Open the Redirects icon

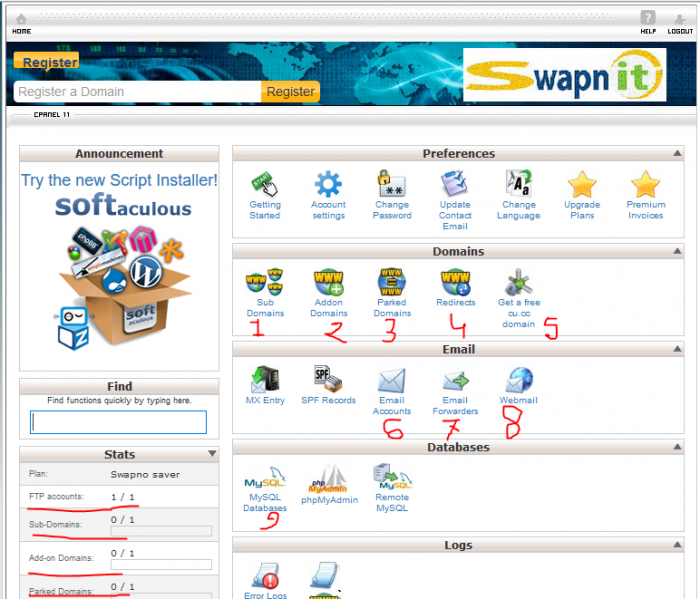click(455, 282)
